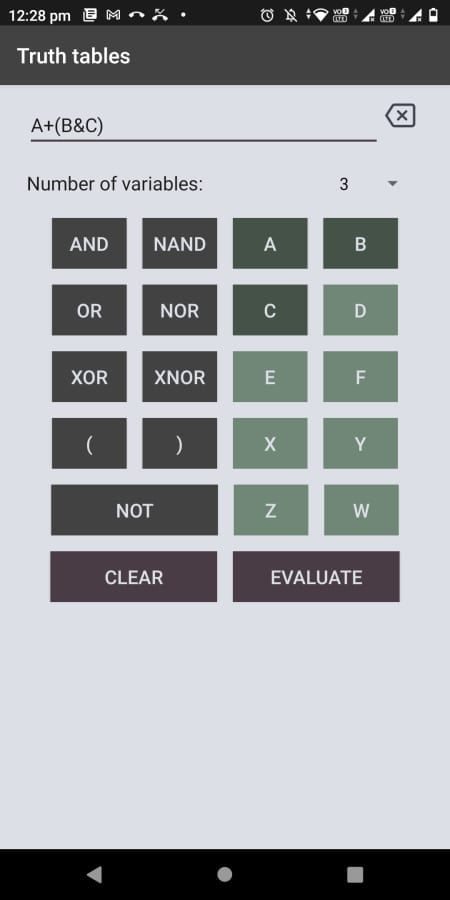Select the variable count value 3
Image resolution: width=450 pixels, height=900 pixels.
(x=344, y=184)
